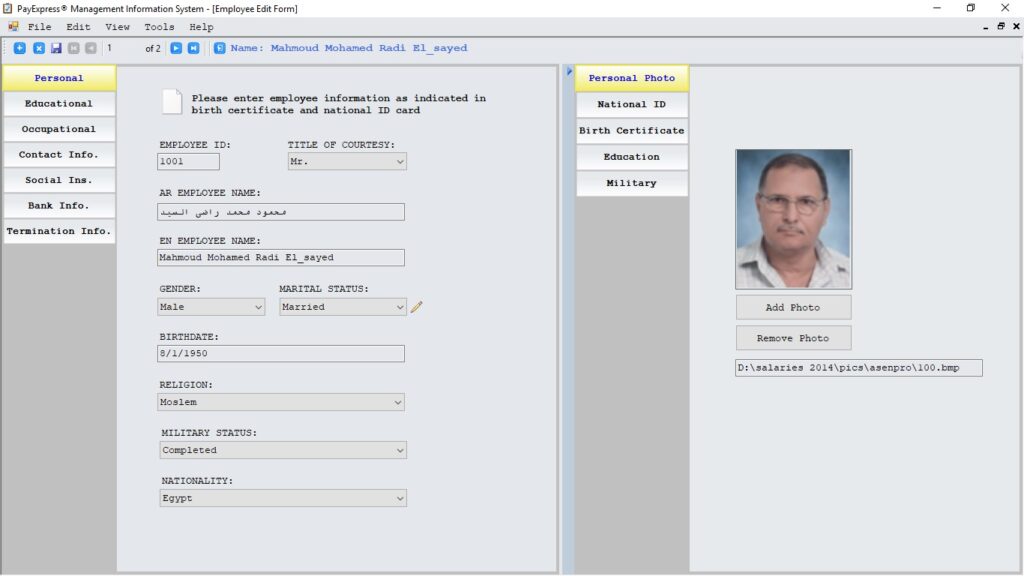Image resolution: width=1024 pixels, height=576 pixels.
Task: Select the National ID tab
Action: 632,104
